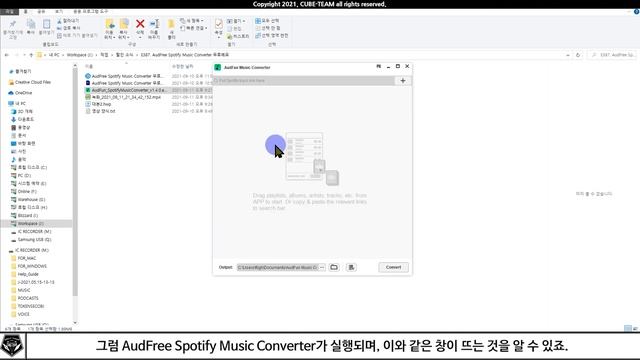
Task: Click the Spotify link search field in AudFree
Action: click(x=304, y=80)
